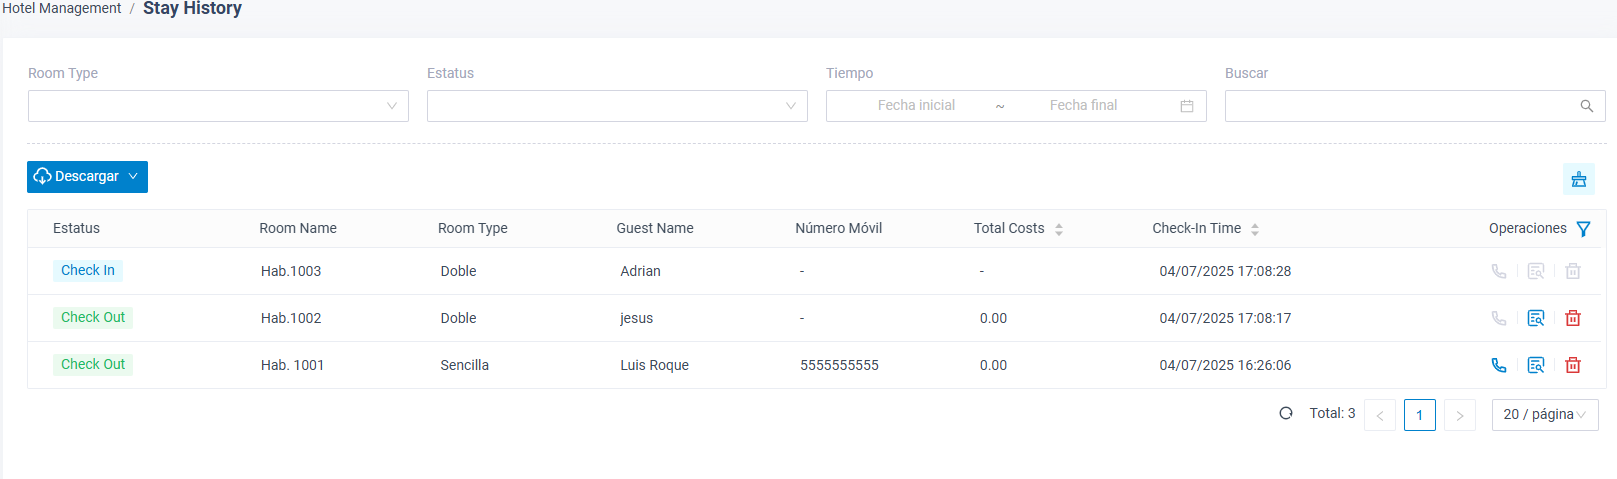Viewport: 1617px width, 479px height.
Task: Click the Fecha inicial date field
Action: point(916,106)
